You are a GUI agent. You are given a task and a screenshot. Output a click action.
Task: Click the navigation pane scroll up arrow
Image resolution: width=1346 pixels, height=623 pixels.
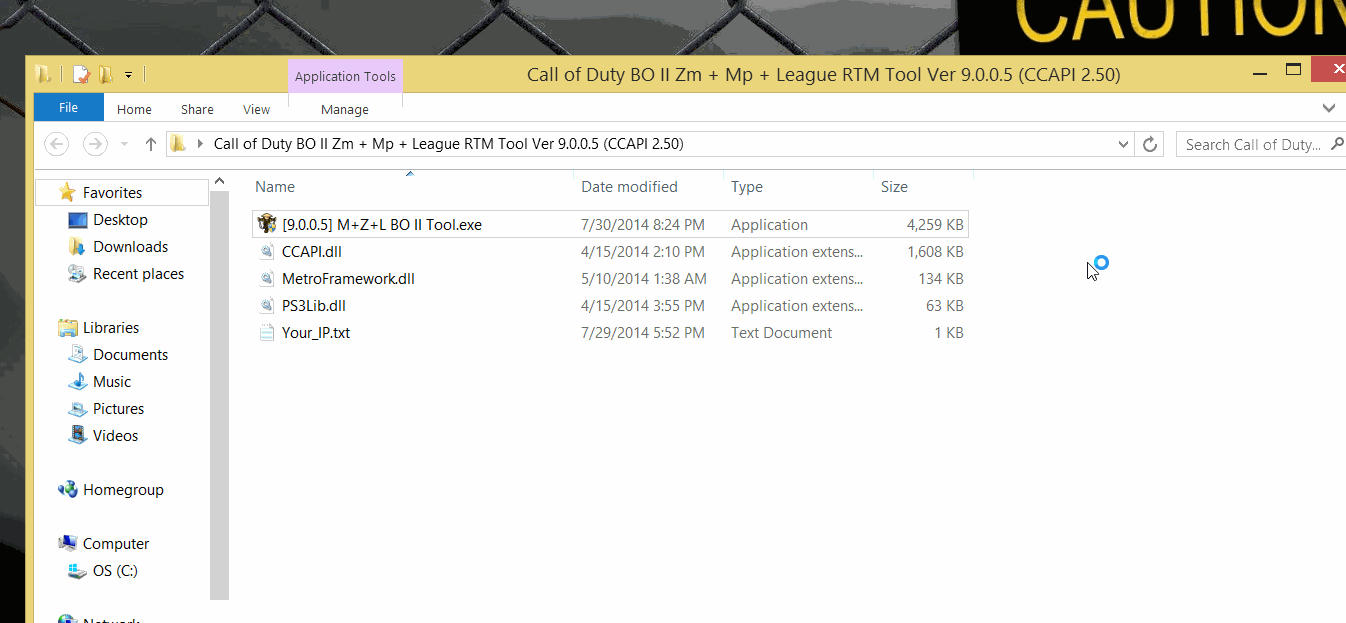tap(219, 183)
